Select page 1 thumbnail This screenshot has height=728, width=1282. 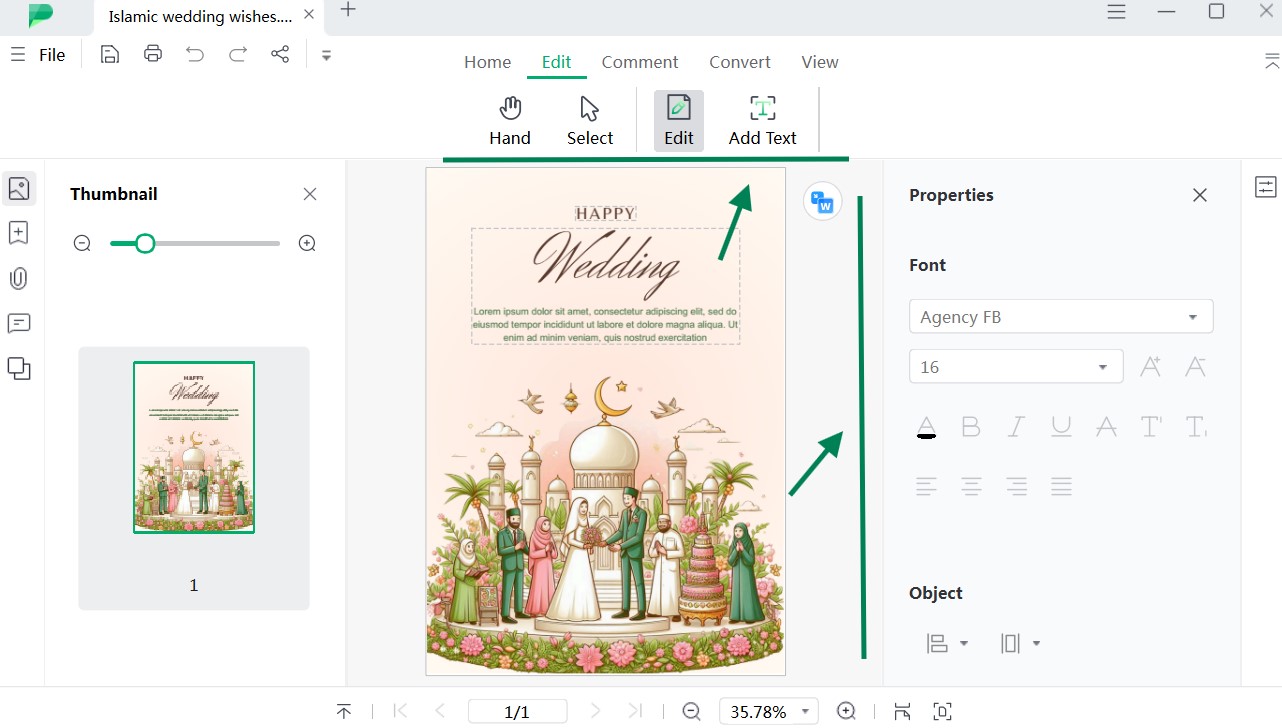194,447
